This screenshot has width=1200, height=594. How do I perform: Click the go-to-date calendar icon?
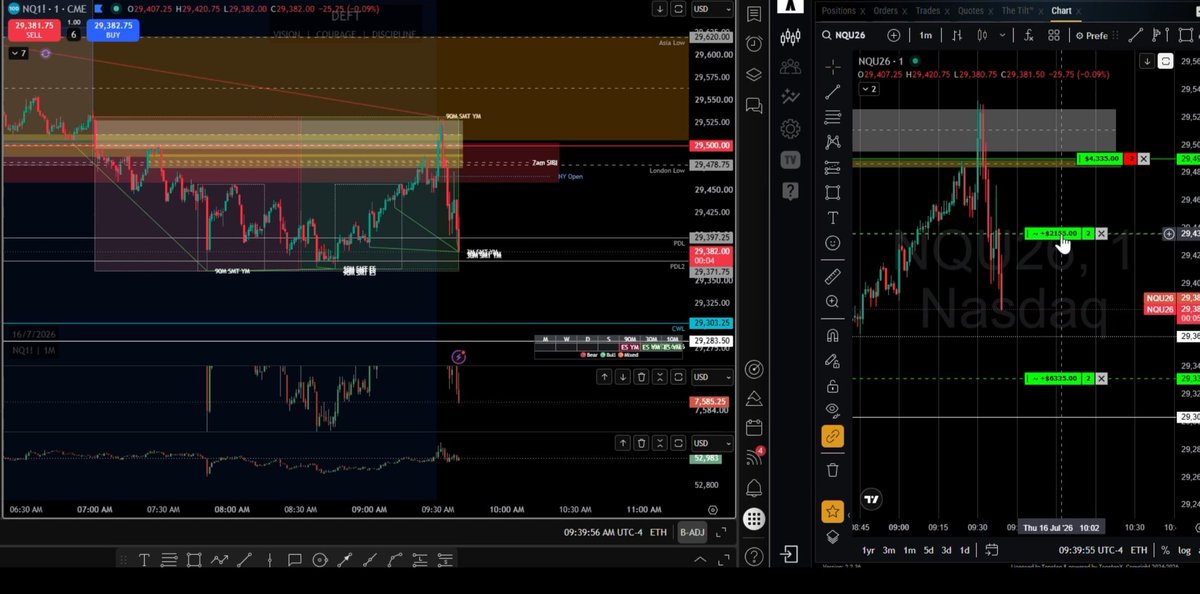pos(992,550)
